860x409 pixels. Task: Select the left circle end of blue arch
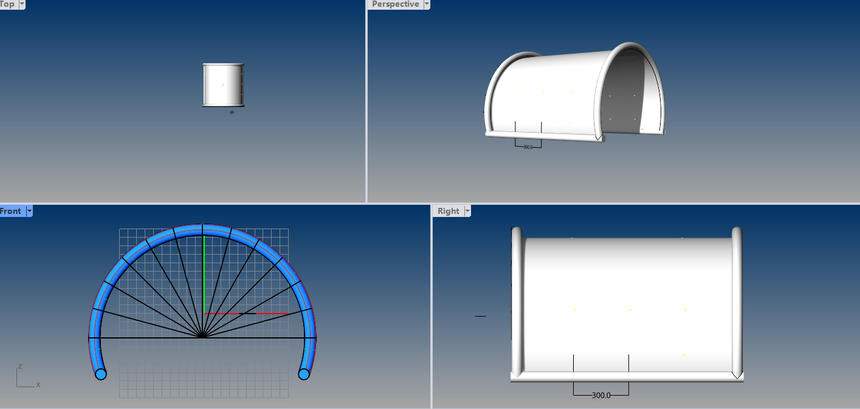point(100,374)
